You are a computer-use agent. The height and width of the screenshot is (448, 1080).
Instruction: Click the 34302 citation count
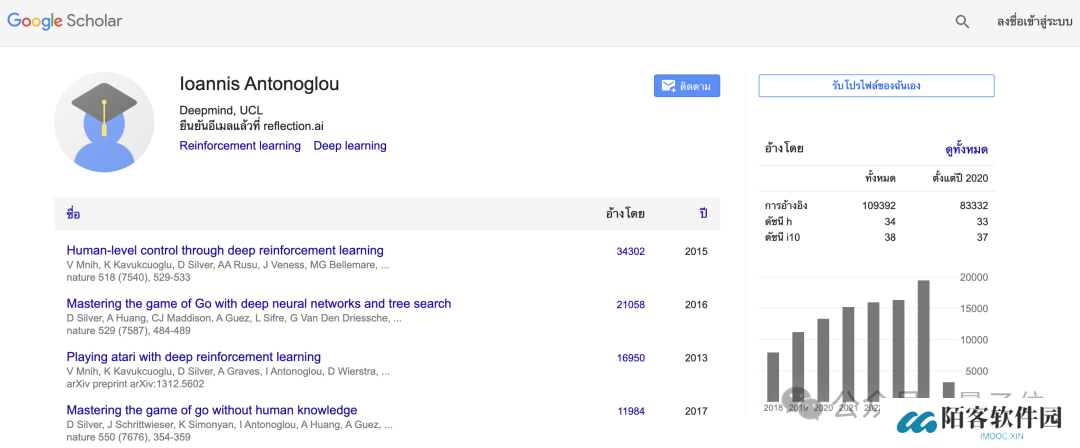pos(630,252)
